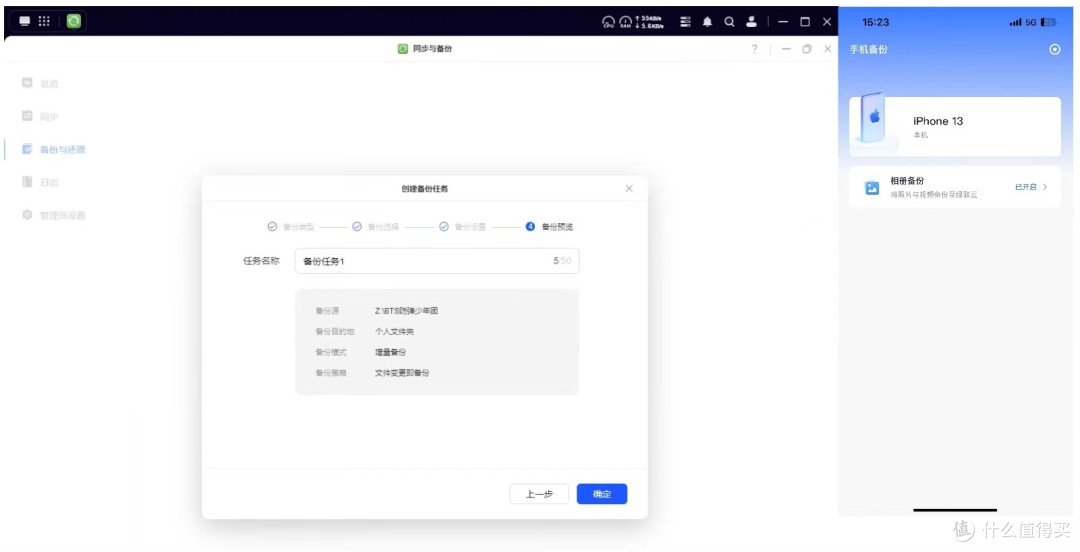This screenshot has height=552, width=1080.
Task: Close the 创建备份任务 dialog
Action: 629,188
